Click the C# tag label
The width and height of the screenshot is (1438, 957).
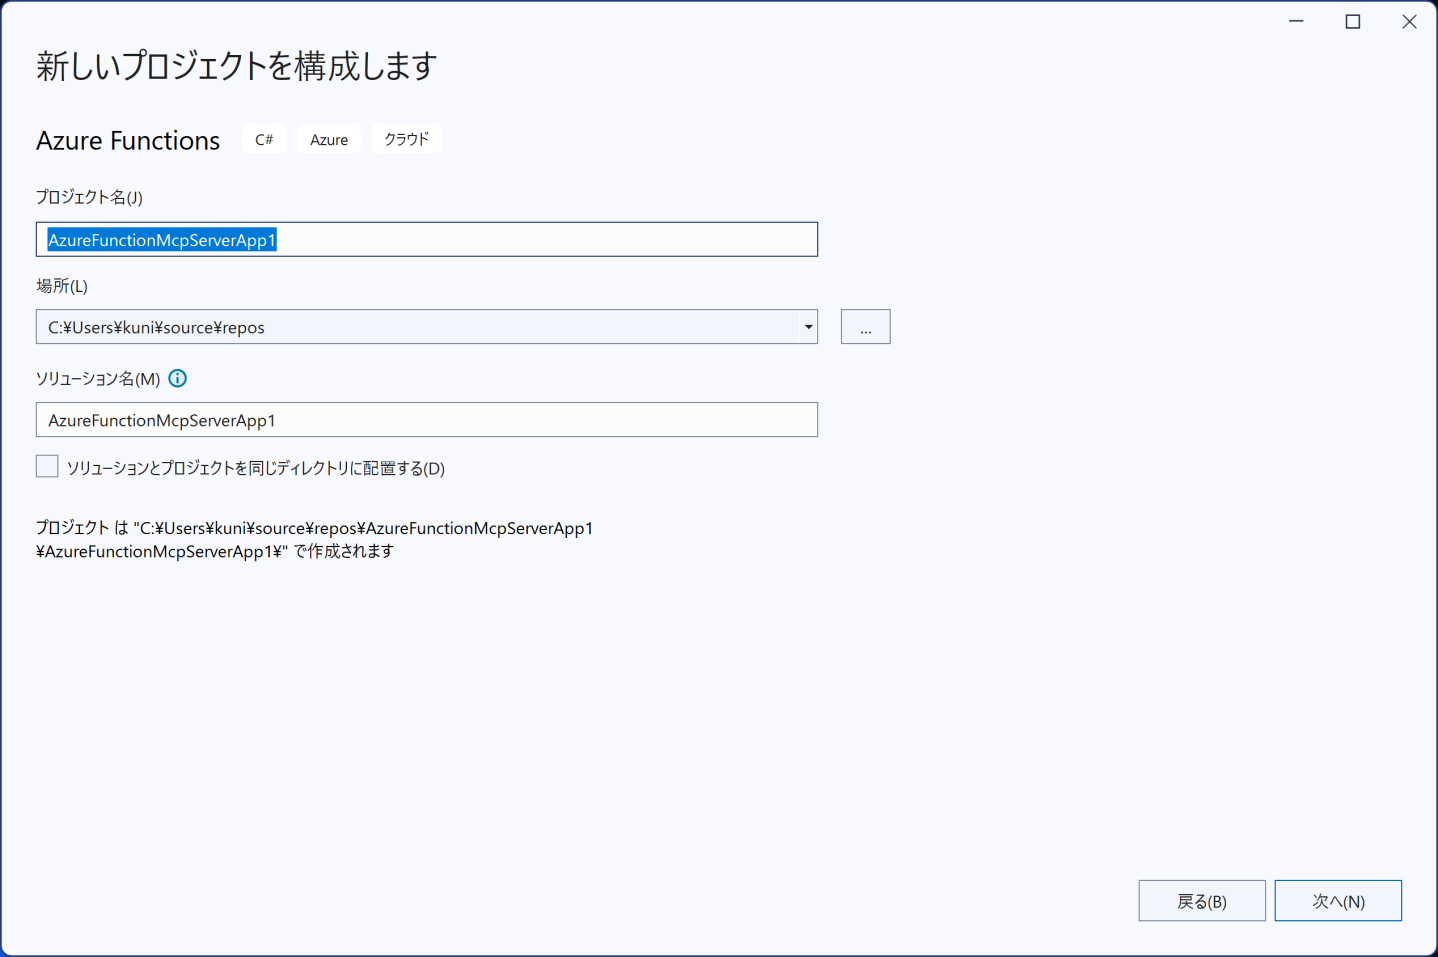point(264,140)
